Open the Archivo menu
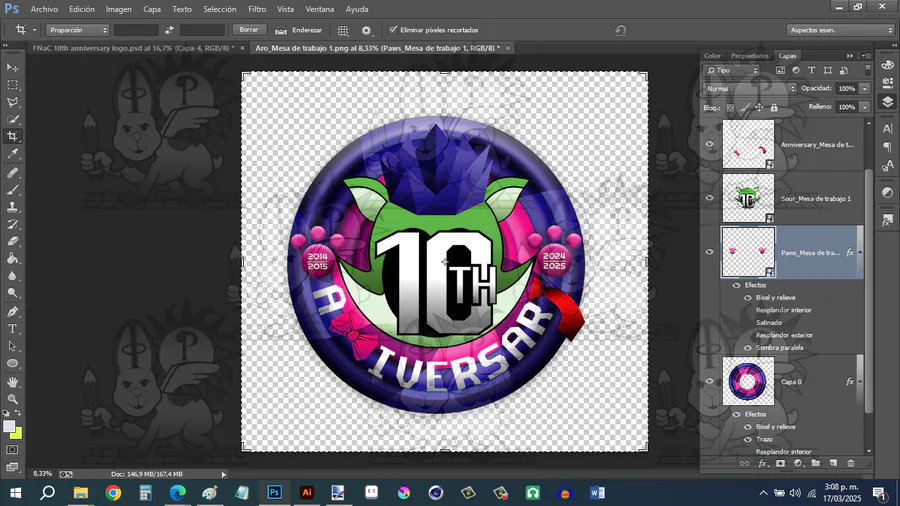Viewport: 900px width, 506px height. click(x=44, y=9)
